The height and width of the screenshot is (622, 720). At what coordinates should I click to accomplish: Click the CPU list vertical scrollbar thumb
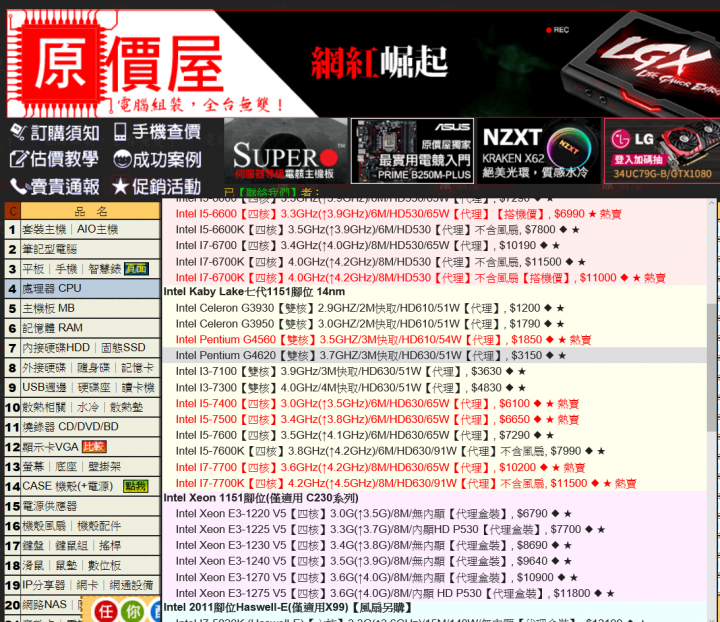(x=713, y=367)
